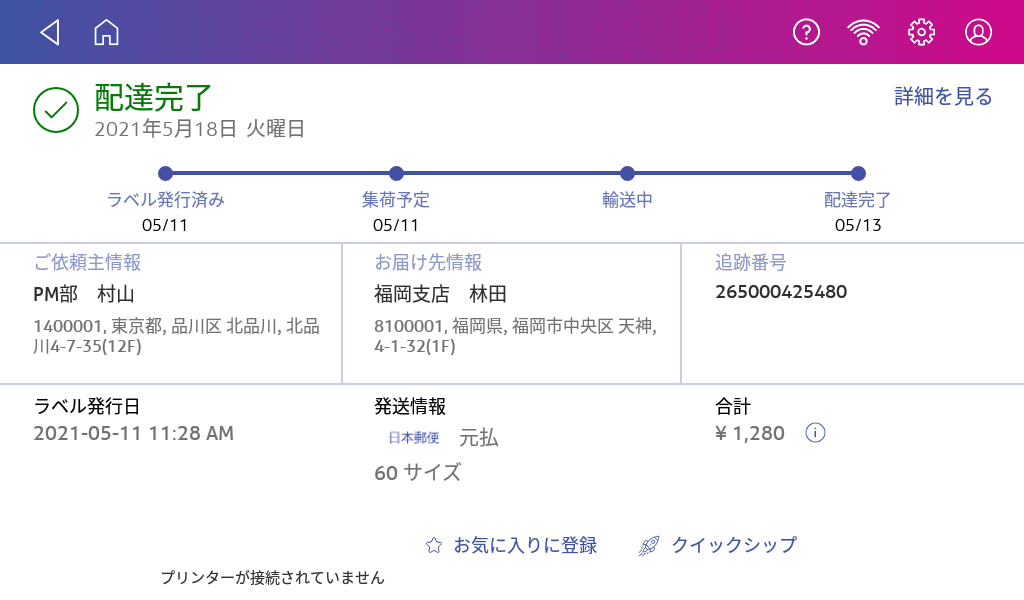Select the rocket QuickShip icon
This screenshot has width=1024, height=600.
point(651,545)
